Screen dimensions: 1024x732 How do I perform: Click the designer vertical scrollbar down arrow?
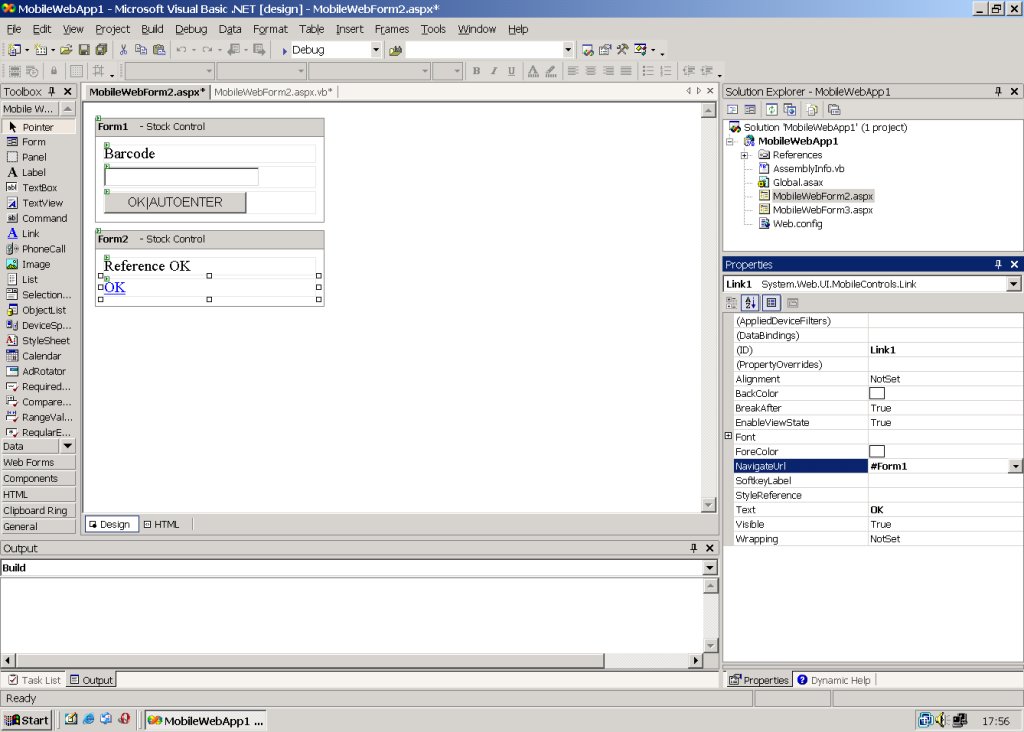click(709, 505)
